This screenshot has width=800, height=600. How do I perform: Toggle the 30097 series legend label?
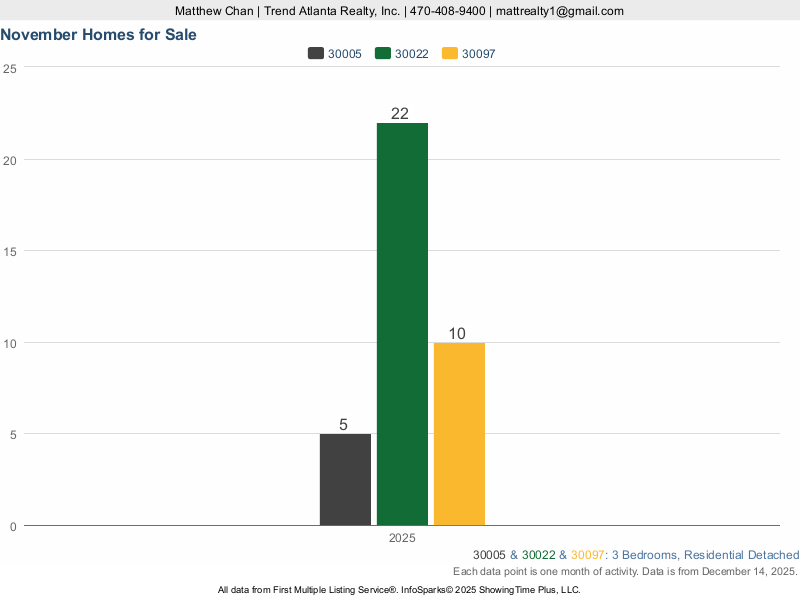click(479, 54)
